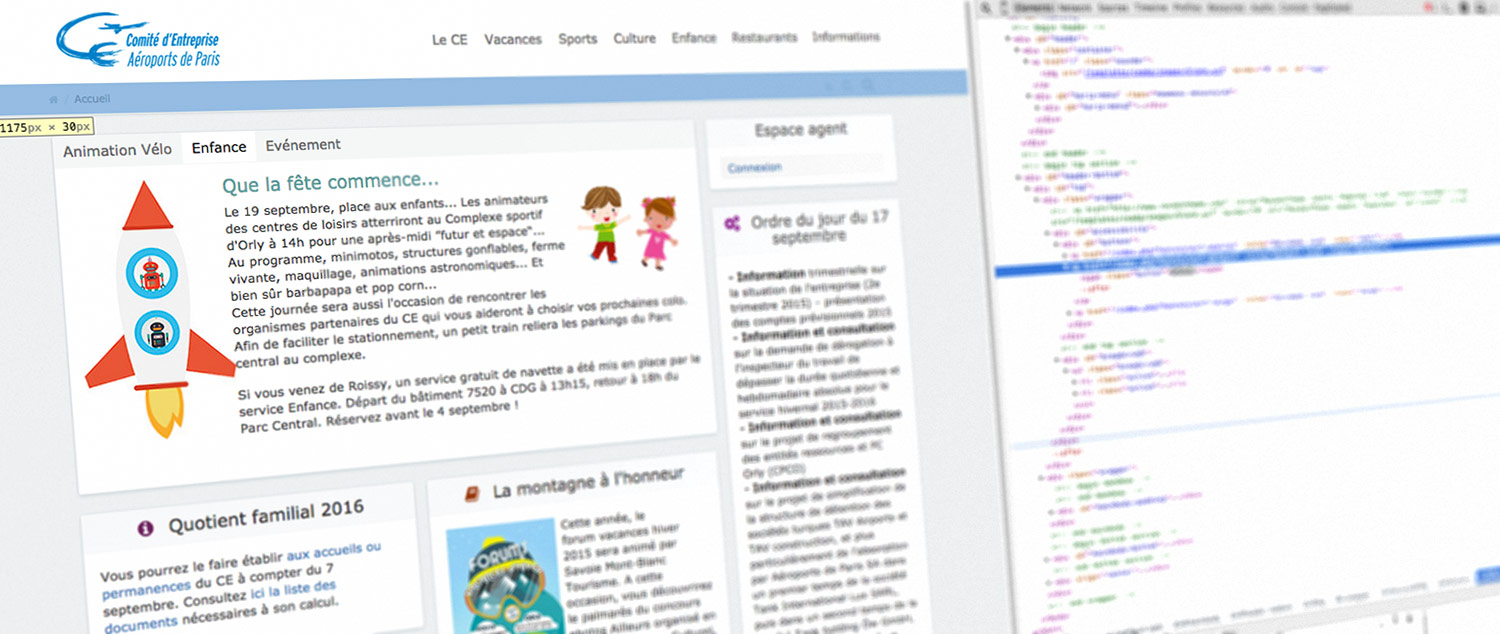
Task: Switch to the Evénement tab
Action: point(303,144)
